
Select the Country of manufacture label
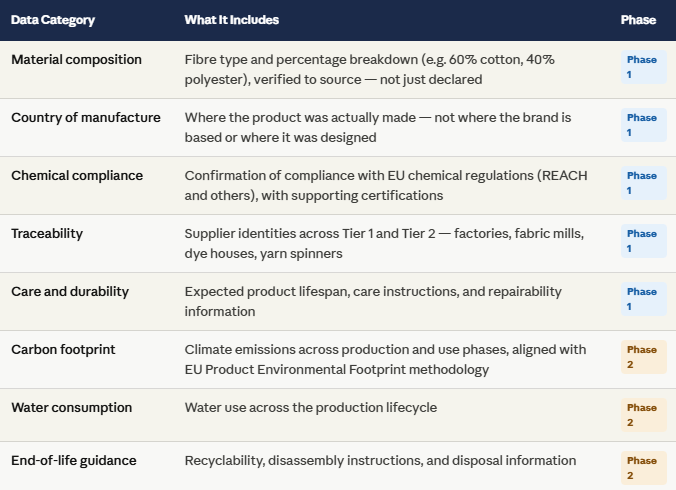click(x=86, y=117)
